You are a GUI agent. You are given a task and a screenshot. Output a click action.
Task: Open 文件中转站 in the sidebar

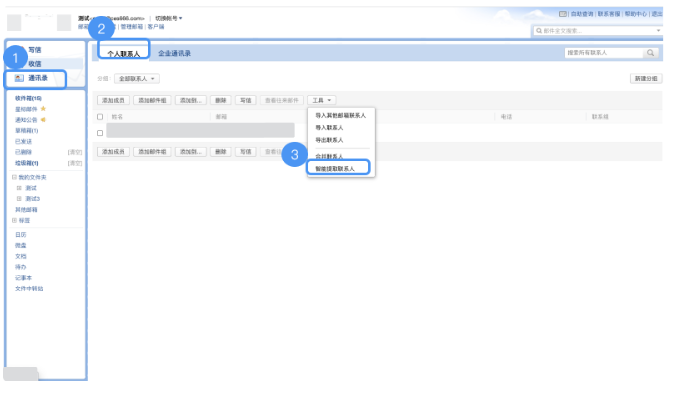click(x=29, y=289)
